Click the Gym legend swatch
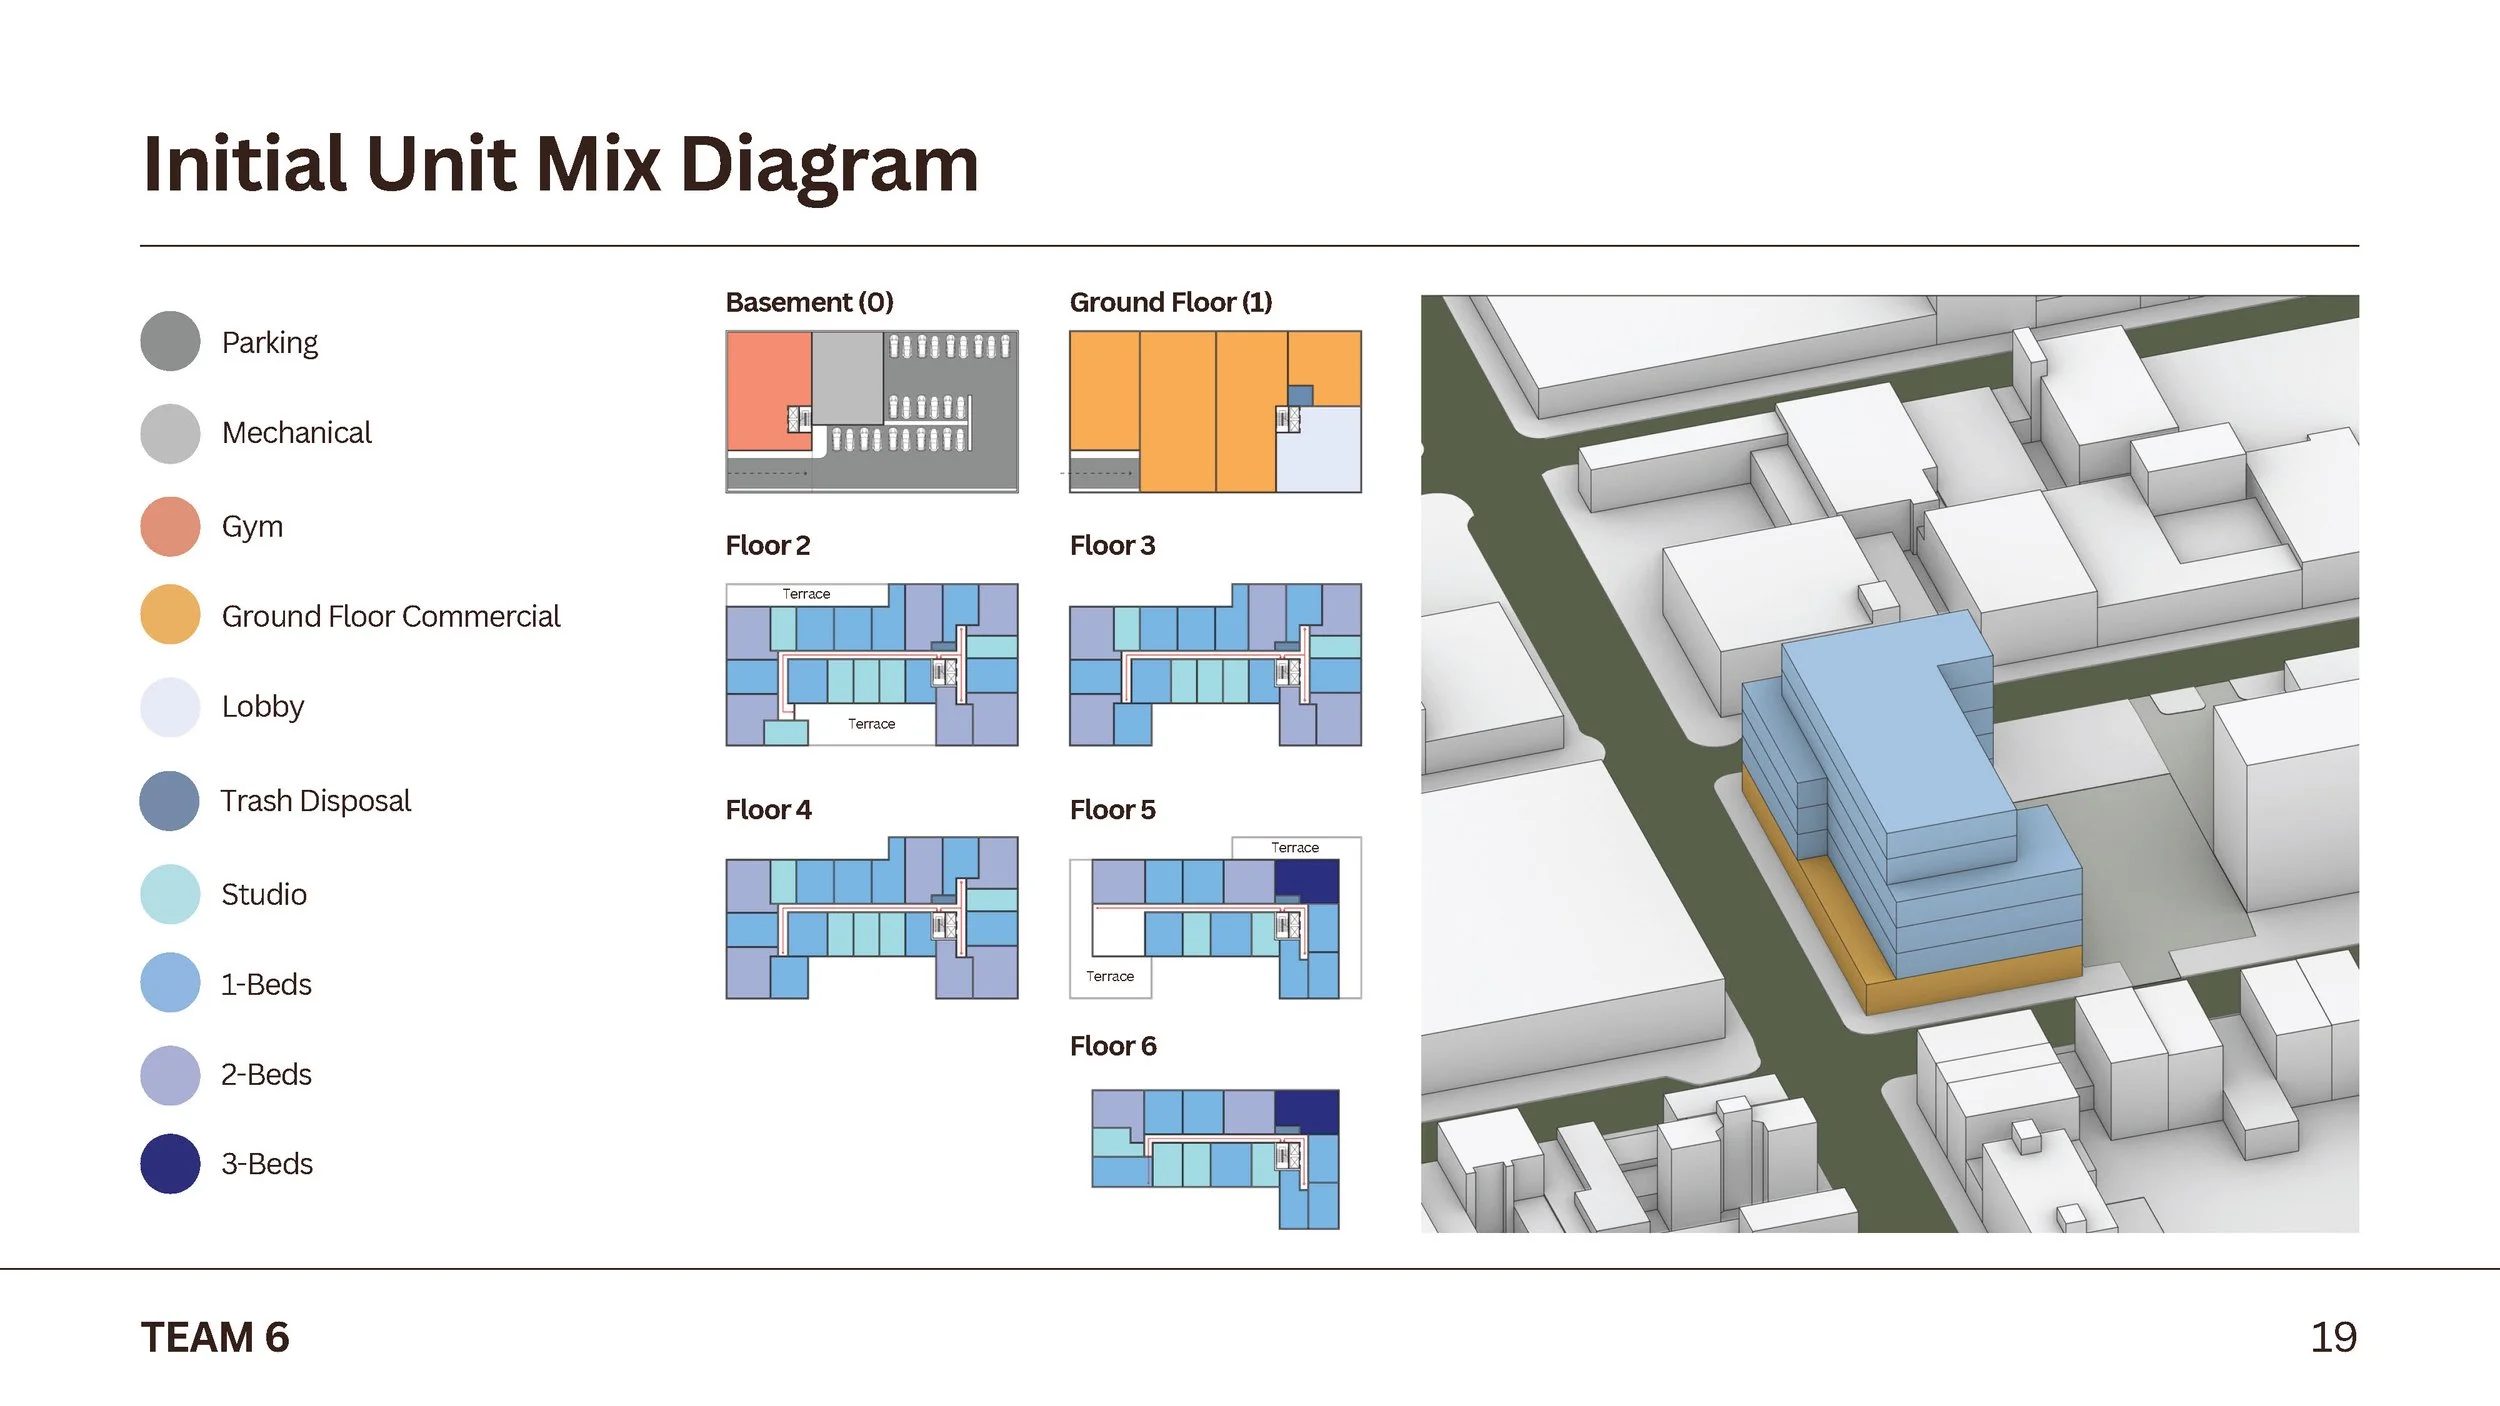Image resolution: width=2500 pixels, height=1406 pixels. (170, 525)
